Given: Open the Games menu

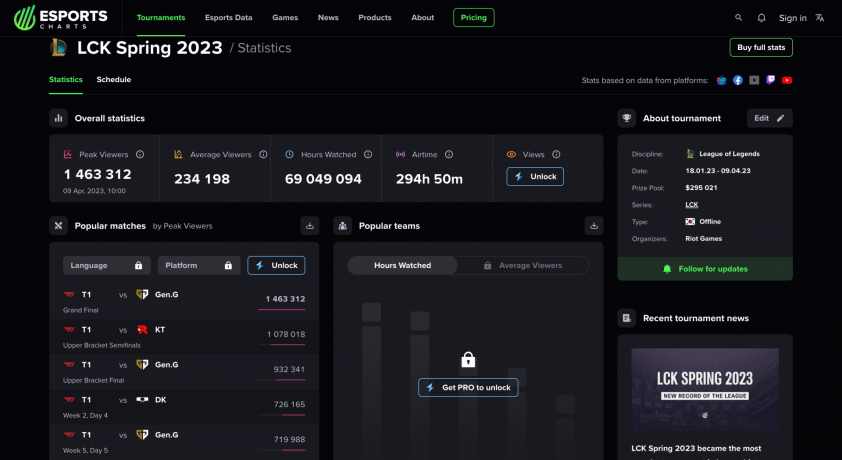Looking at the screenshot, I should (285, 18).
